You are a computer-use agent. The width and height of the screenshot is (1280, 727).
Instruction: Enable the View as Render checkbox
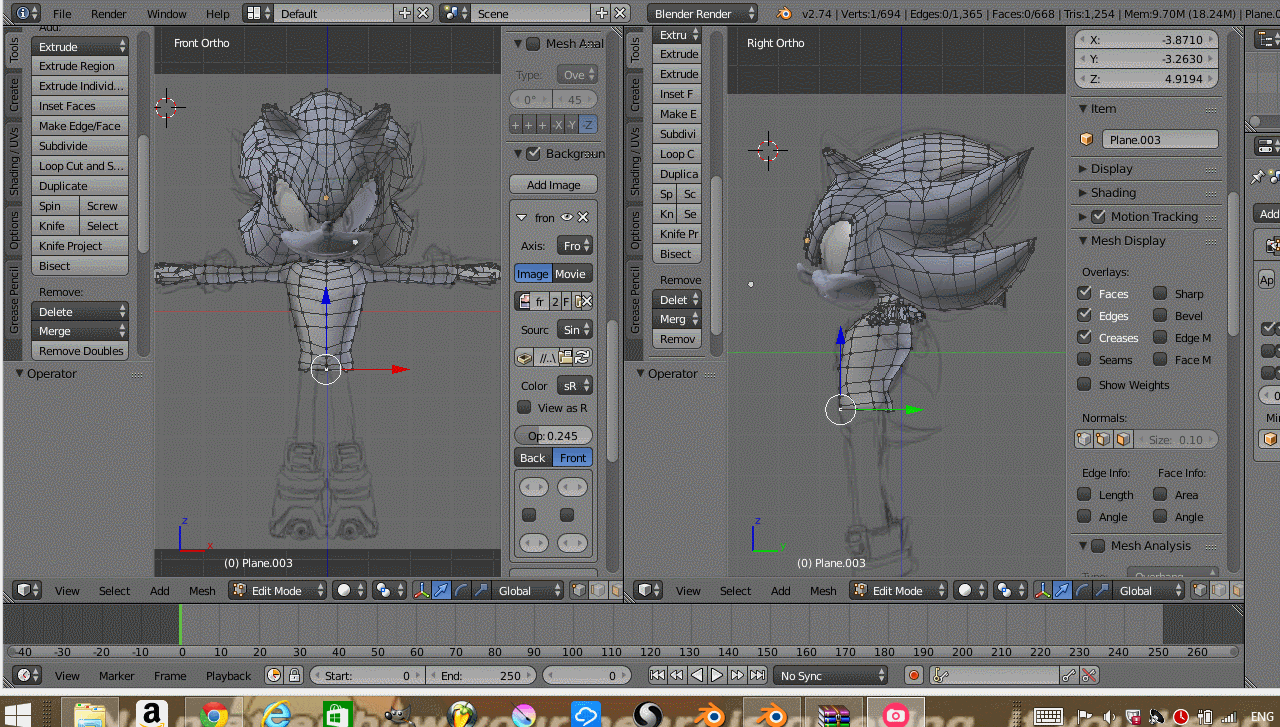[x=524, y=407]
